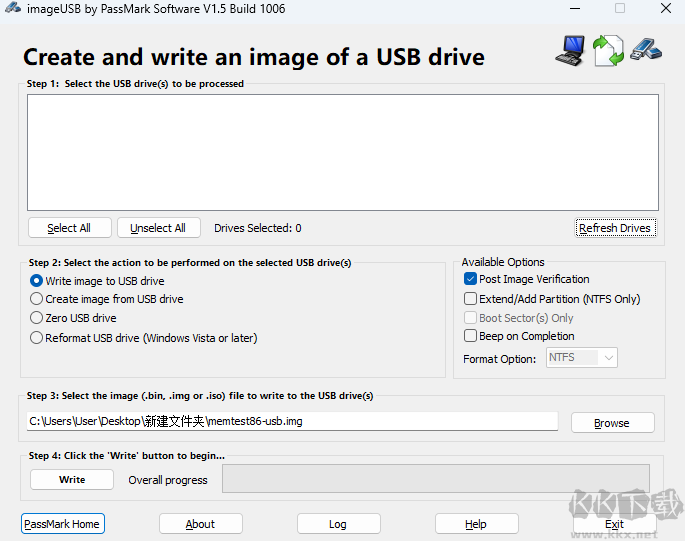Image resolution: width=685 pixels, height=541 pixels.
Task: Click the imageUSB title bar app icon
Action: pyautogui.click(x=13, y=8)
